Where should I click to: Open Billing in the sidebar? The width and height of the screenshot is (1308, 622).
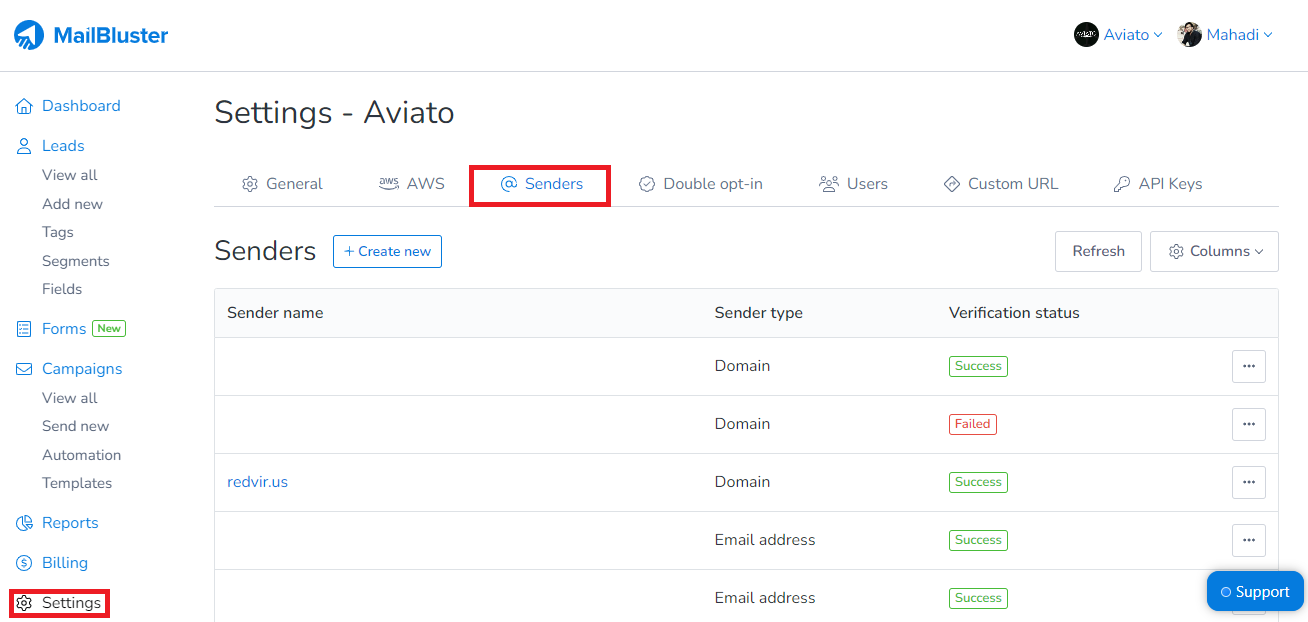coord(65,563)
